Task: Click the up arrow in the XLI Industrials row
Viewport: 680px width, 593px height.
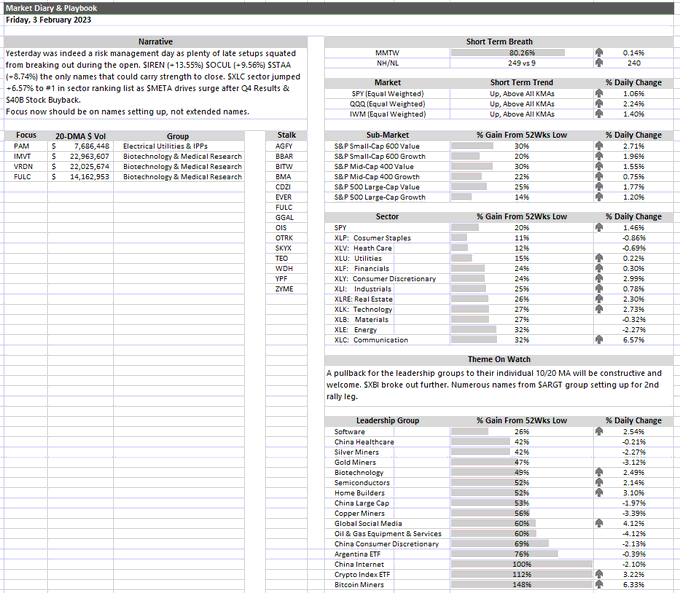Action: pyautogui.click(x=599, y=288)
